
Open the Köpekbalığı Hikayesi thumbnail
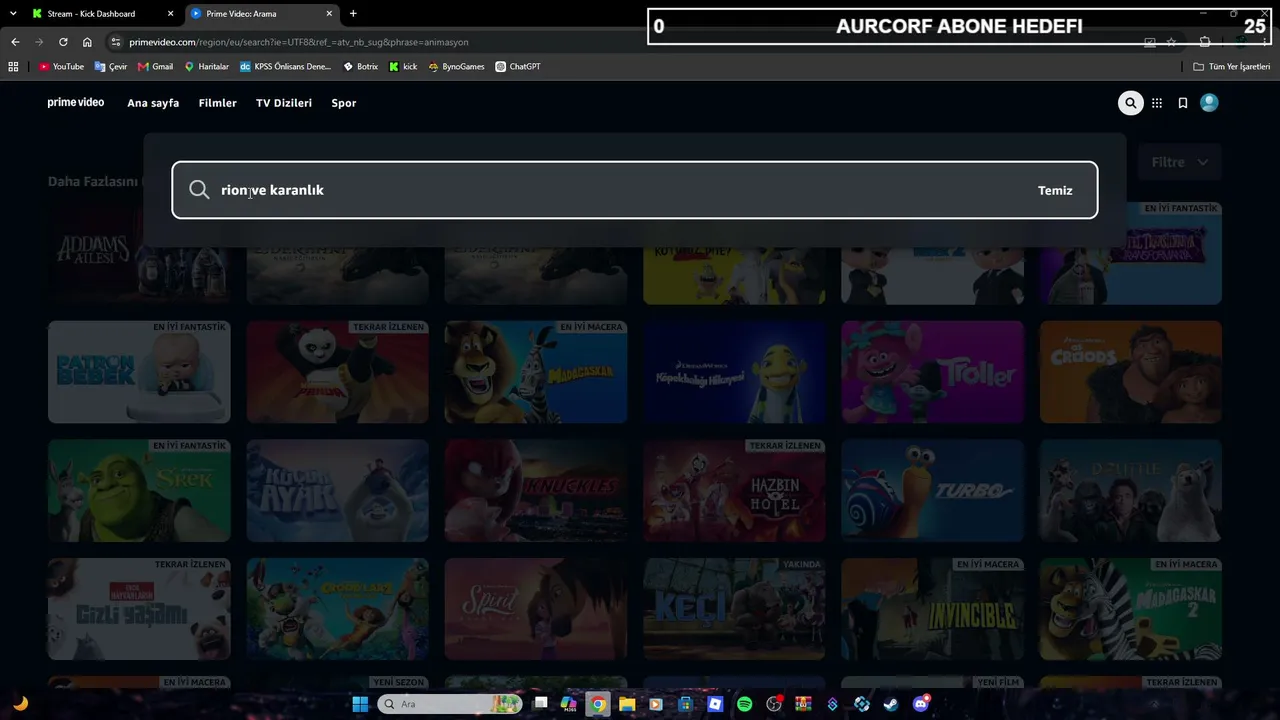[x=734, y=372]
